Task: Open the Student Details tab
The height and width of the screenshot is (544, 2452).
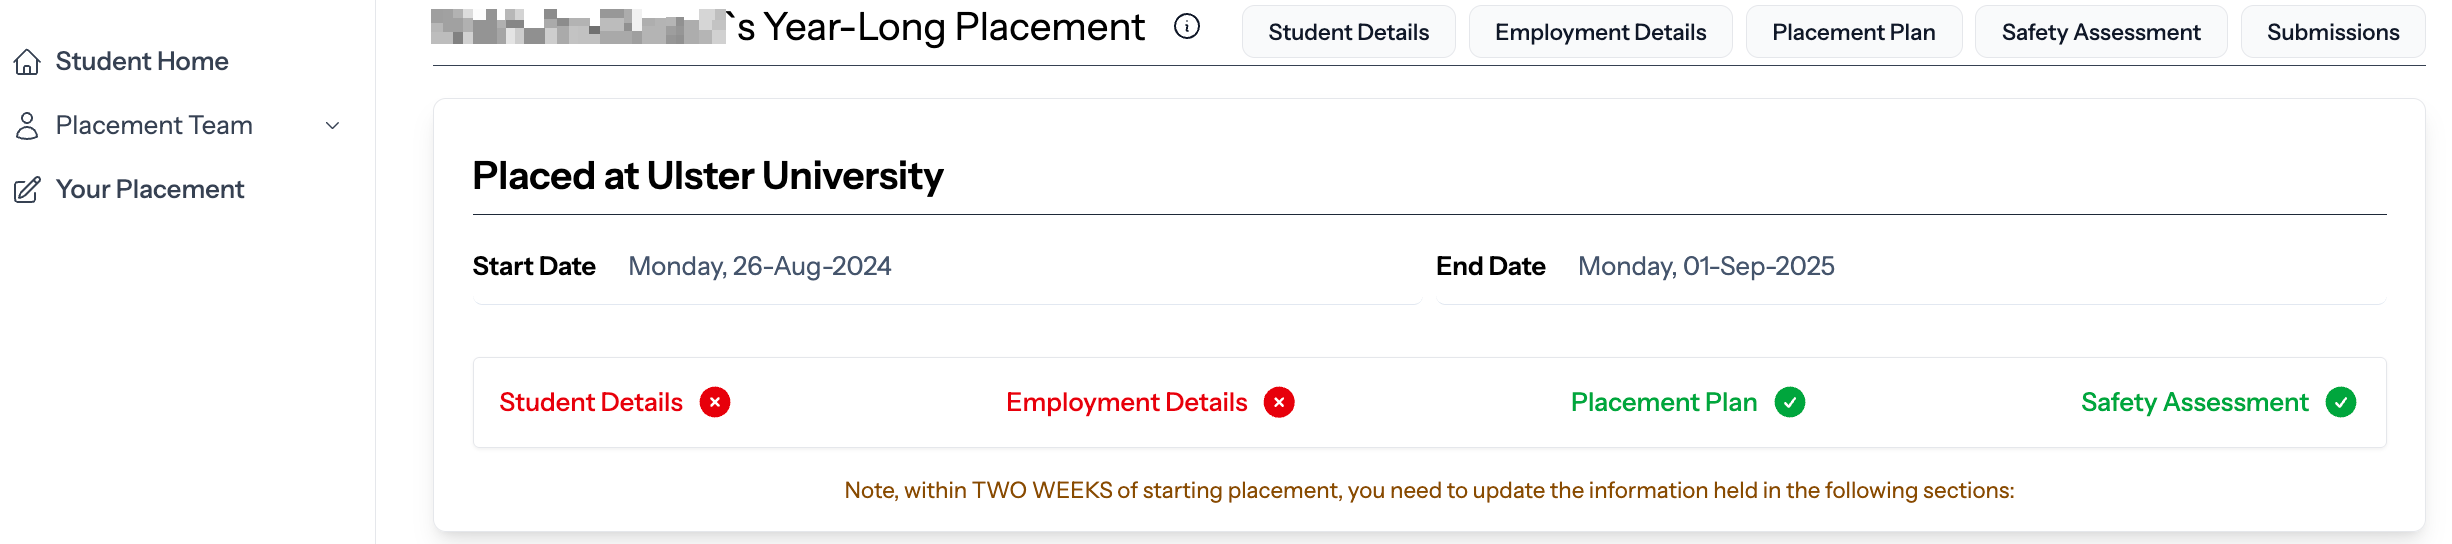Action: pos(1349,32)
